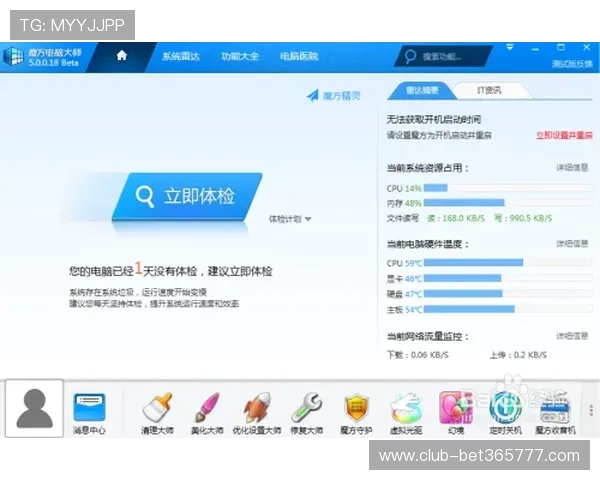Viewport: 600px width, 480px height.
Task: Launch 清理大师 cleaning tool
Action: point(157,414)
